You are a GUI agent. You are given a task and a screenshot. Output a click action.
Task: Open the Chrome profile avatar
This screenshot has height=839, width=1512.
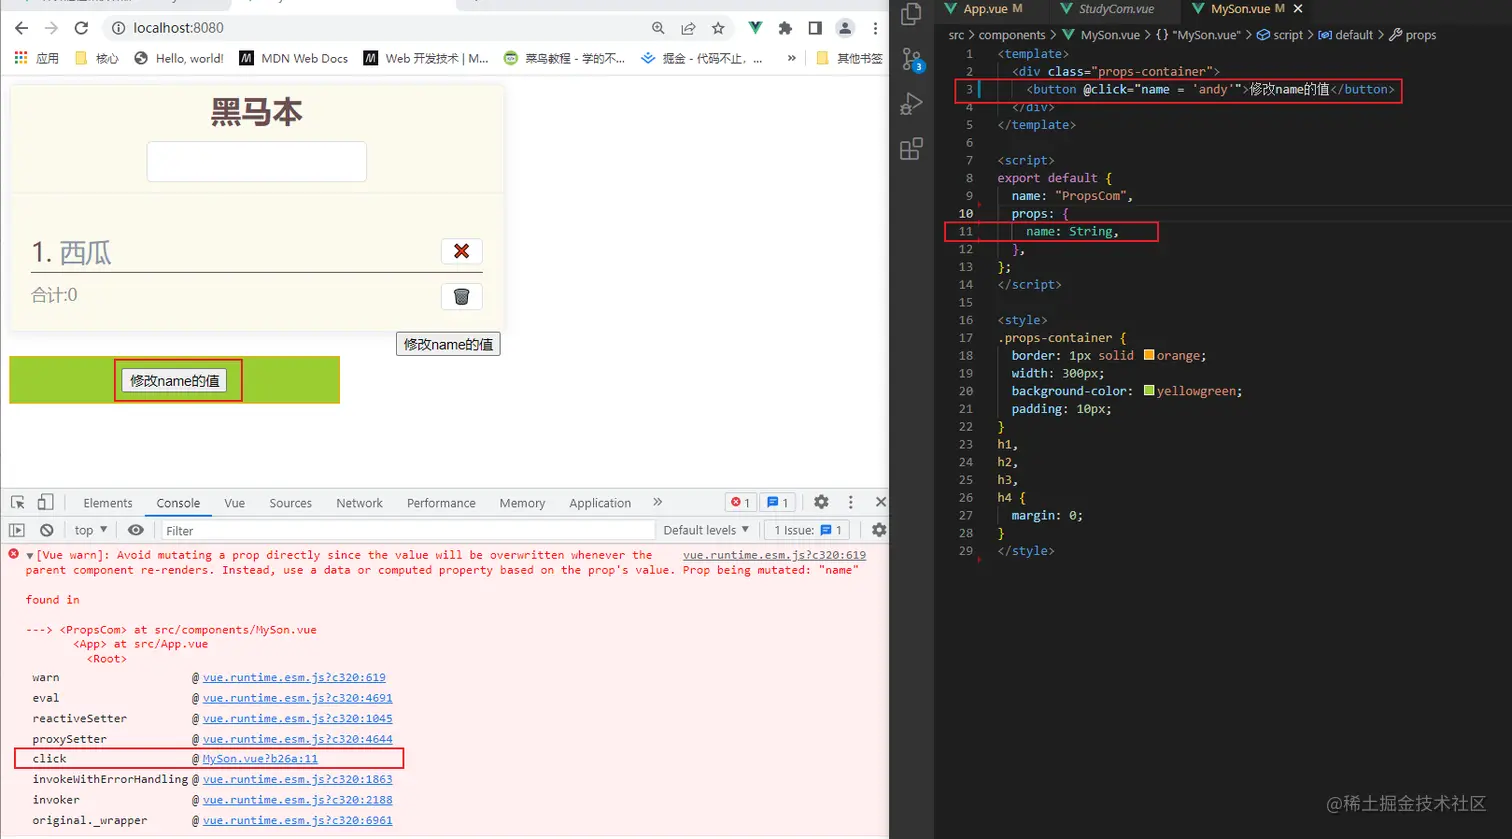(846, 28)
